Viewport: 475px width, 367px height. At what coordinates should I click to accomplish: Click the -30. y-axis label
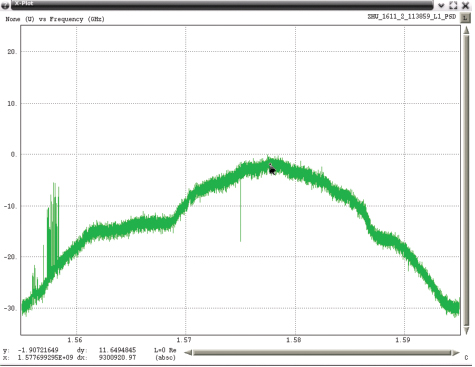click(x=11, y=308)
